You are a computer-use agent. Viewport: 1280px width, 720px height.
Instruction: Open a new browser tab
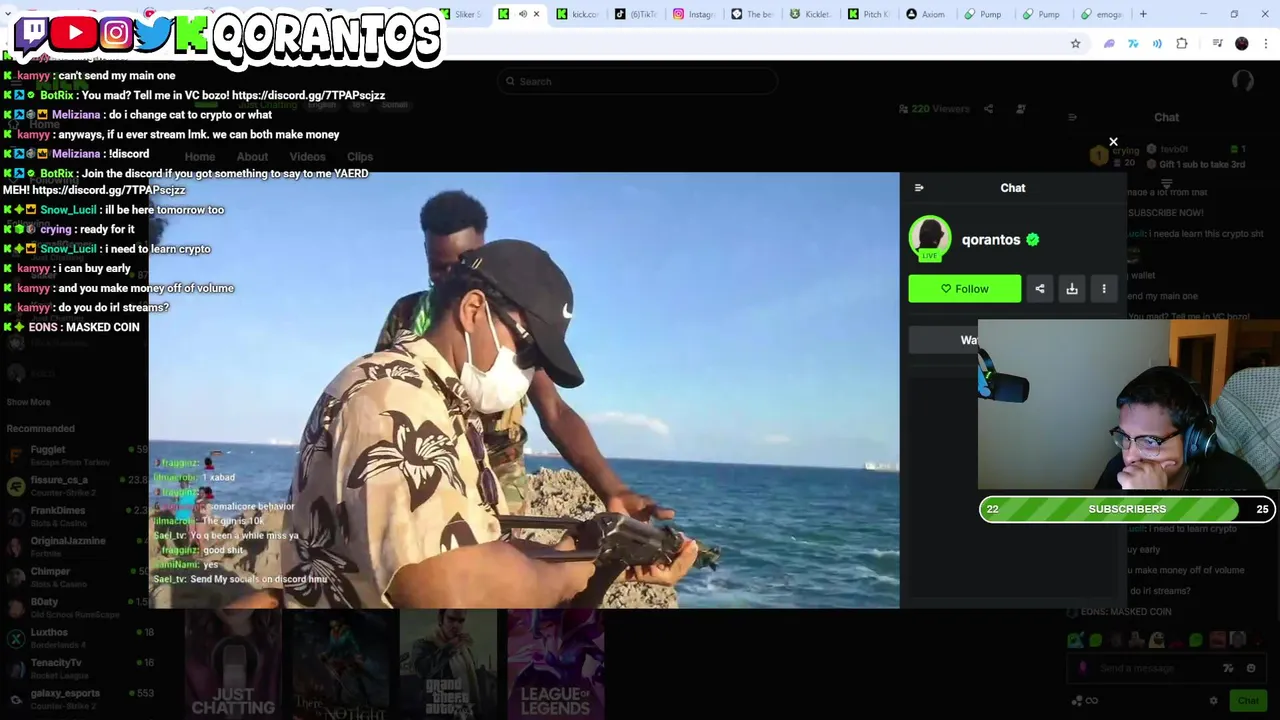tap(1143, 14)
